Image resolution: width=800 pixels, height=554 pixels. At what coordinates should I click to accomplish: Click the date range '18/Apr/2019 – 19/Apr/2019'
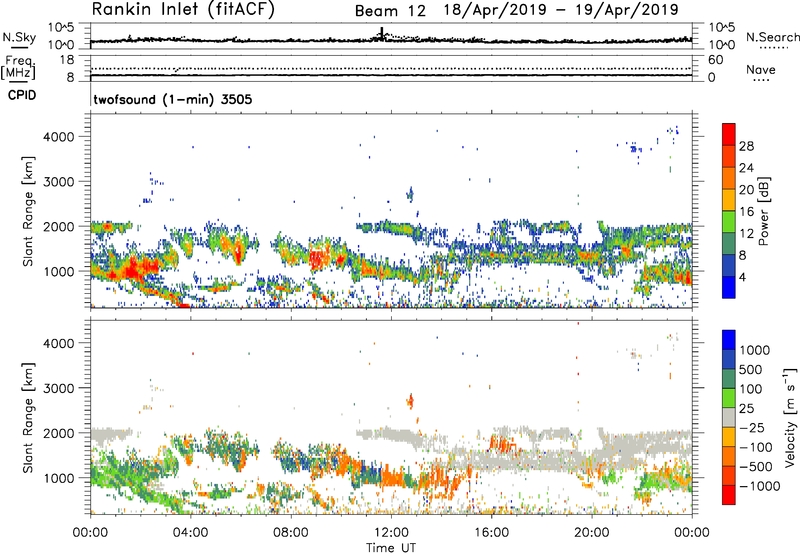tap(561, 10)
